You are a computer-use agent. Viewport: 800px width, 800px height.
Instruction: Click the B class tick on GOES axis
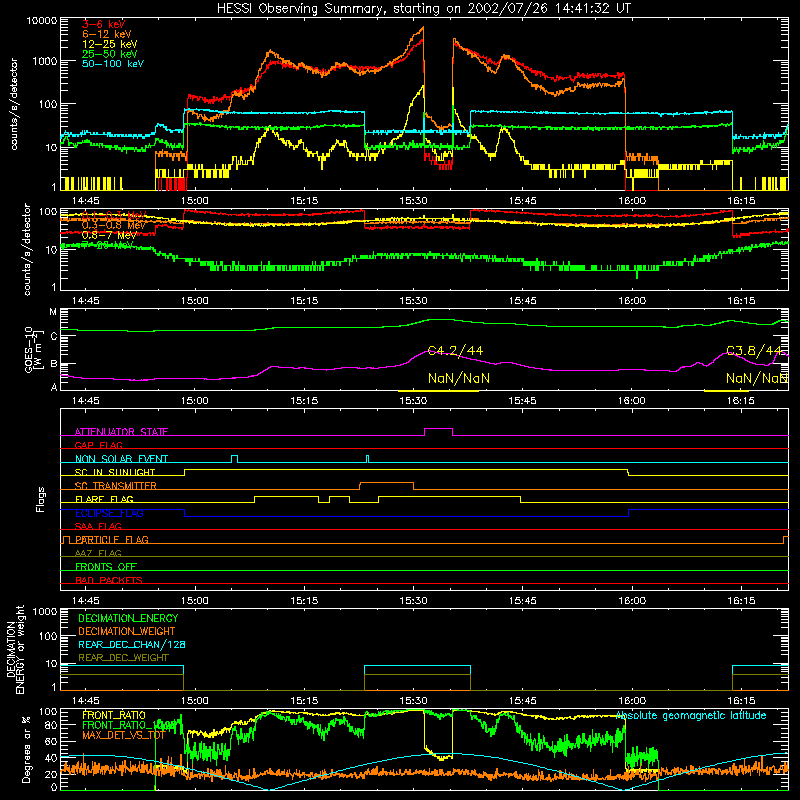(53, 364)
